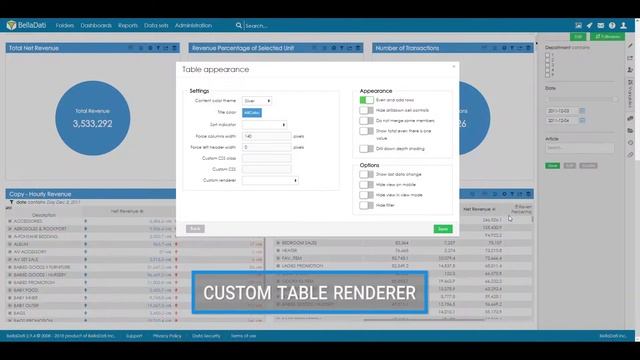Click the Article search field in filter panel
640x360 pixels.
[x=580, y=148]
